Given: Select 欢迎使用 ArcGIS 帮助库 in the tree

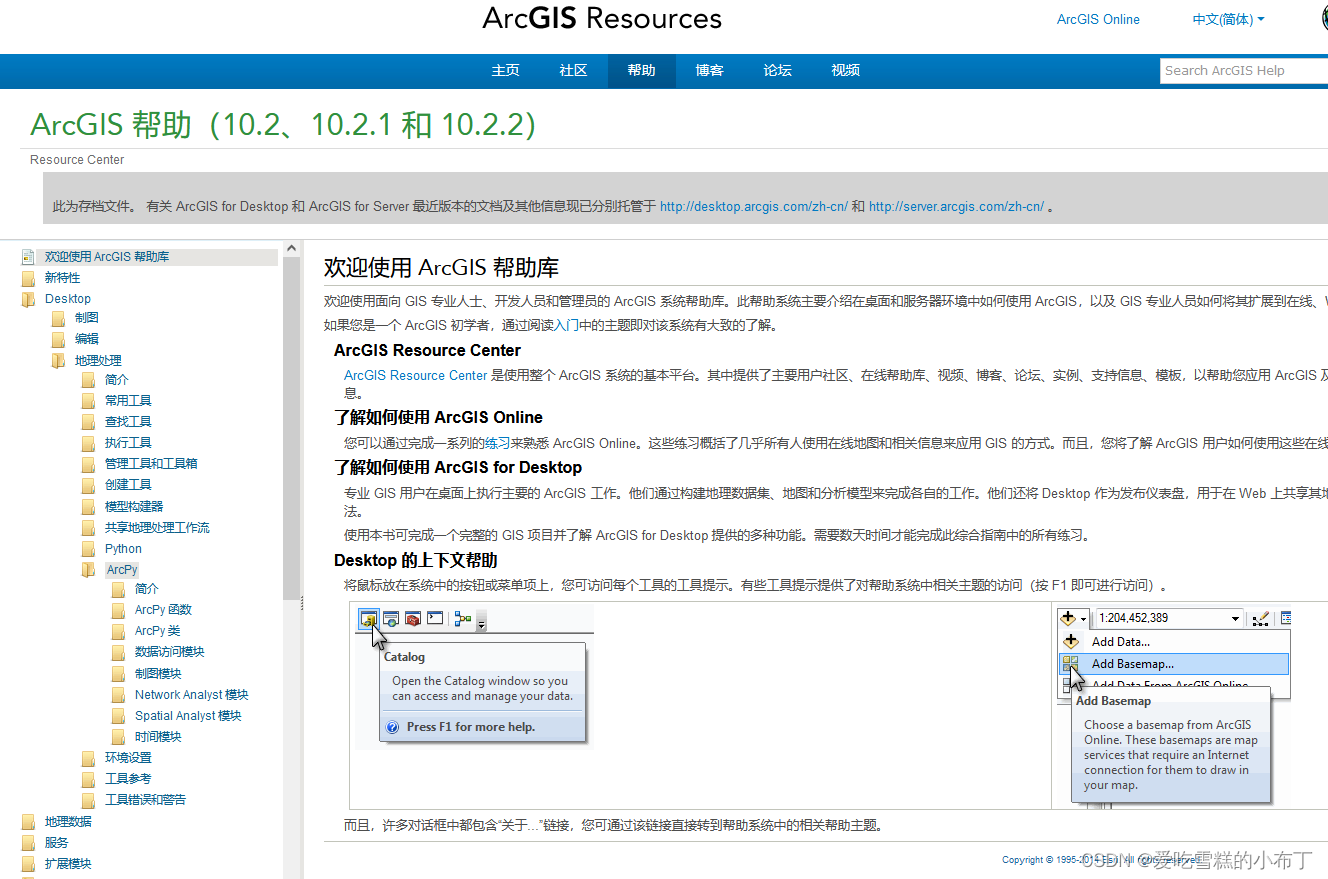Looking at the screenshot, I should tap(107, 257).
